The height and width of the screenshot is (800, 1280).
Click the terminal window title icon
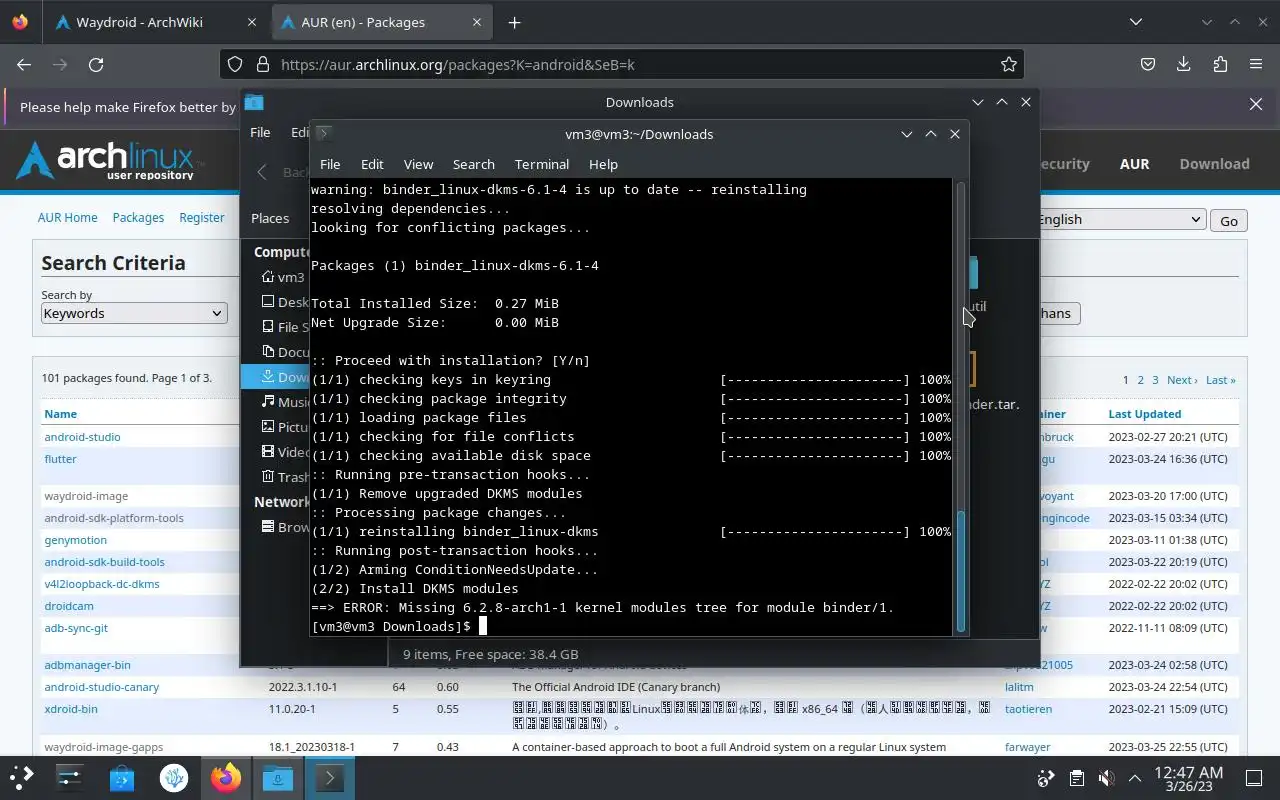pos(323,133)
